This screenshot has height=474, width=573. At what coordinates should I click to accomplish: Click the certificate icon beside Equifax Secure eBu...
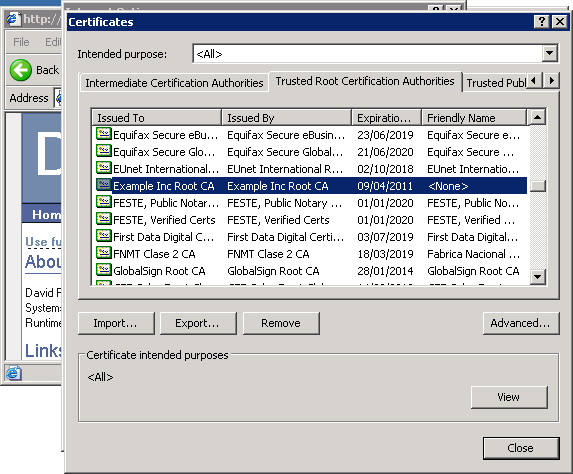(x=104, y=134)
